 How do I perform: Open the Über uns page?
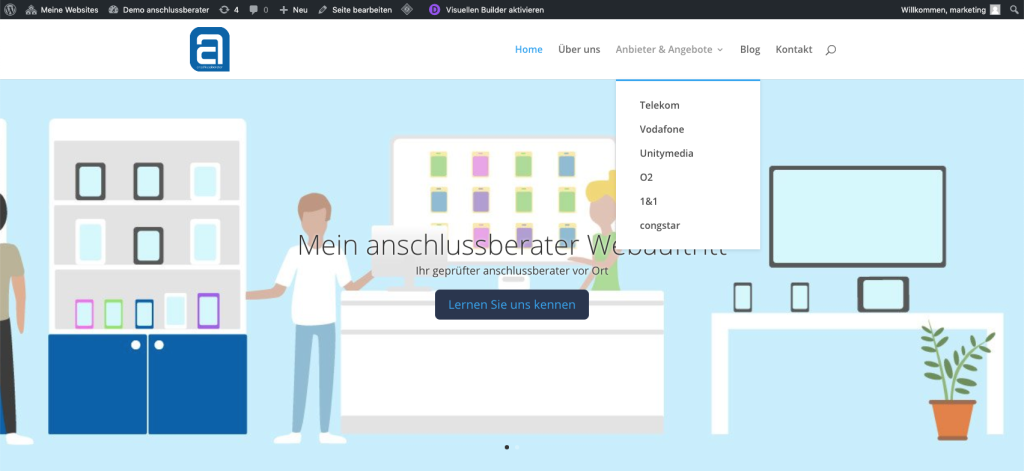pos(579,49)
